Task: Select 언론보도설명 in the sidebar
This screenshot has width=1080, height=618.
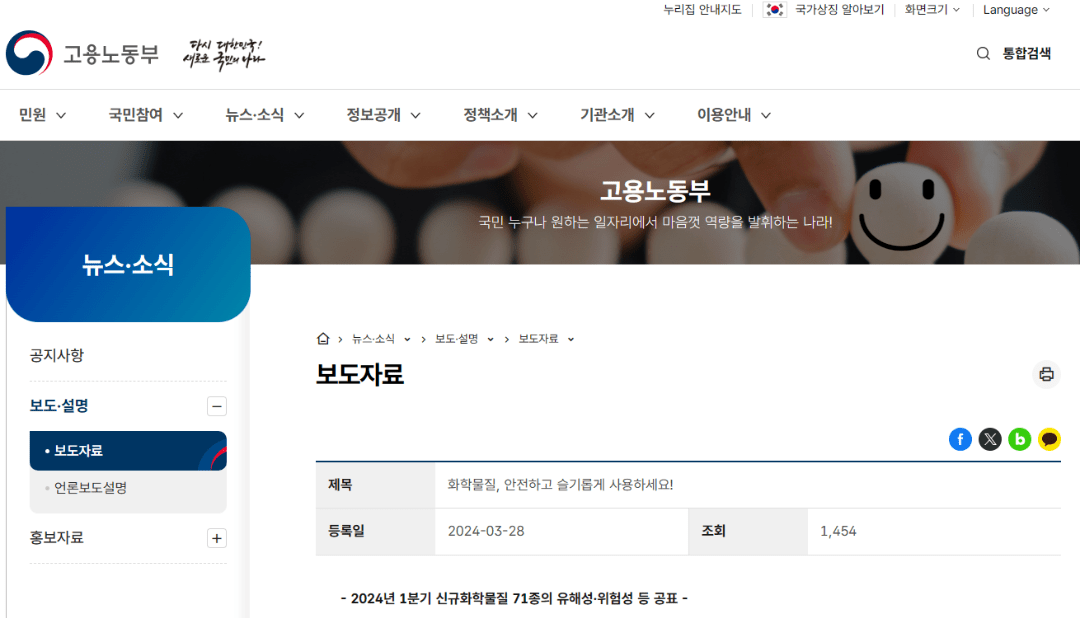Action: (90, 489)
